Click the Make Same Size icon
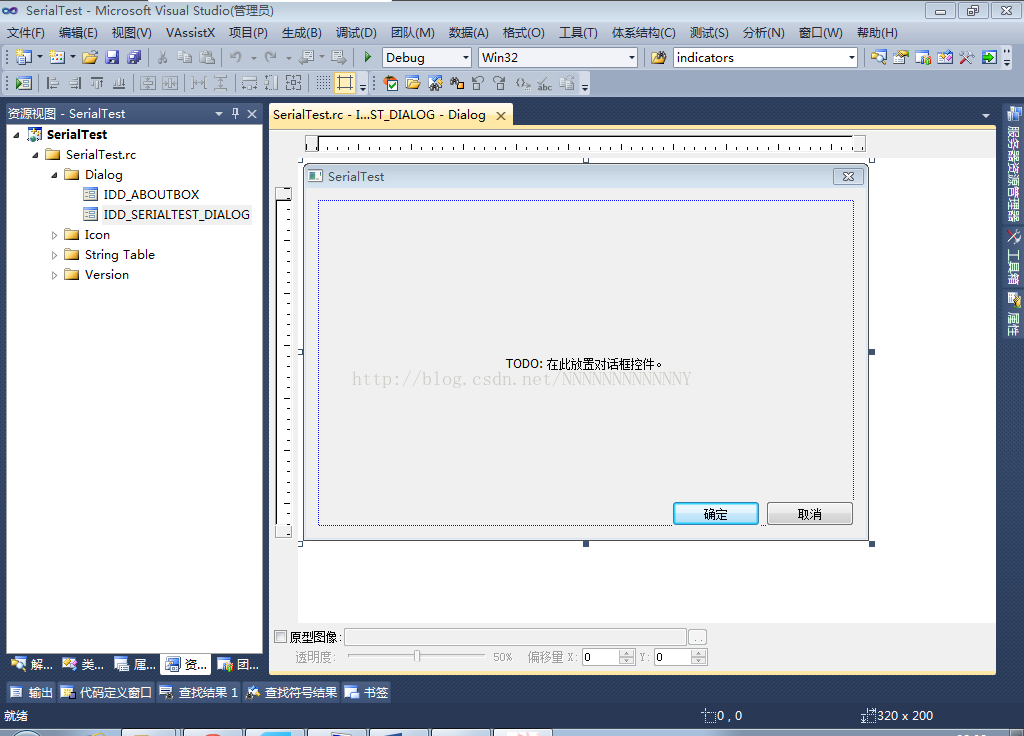This screenshot has height=736, width=1024. point(294,83)
